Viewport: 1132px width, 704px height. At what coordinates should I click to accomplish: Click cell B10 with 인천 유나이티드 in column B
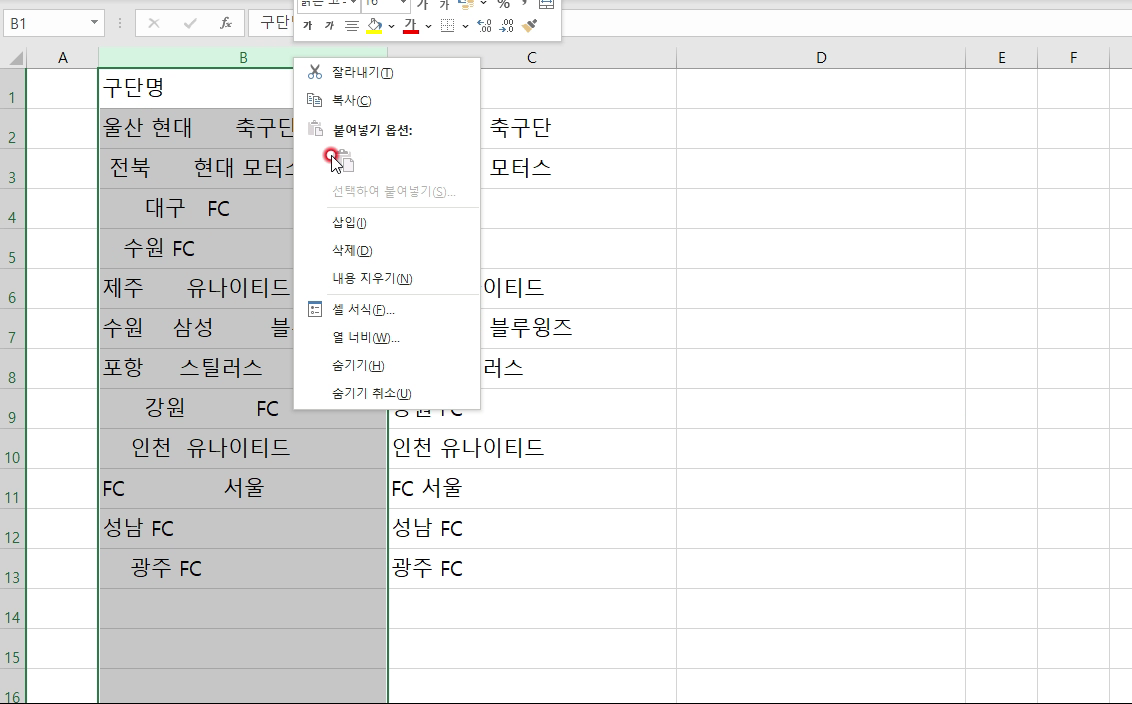tap(243, 448)
